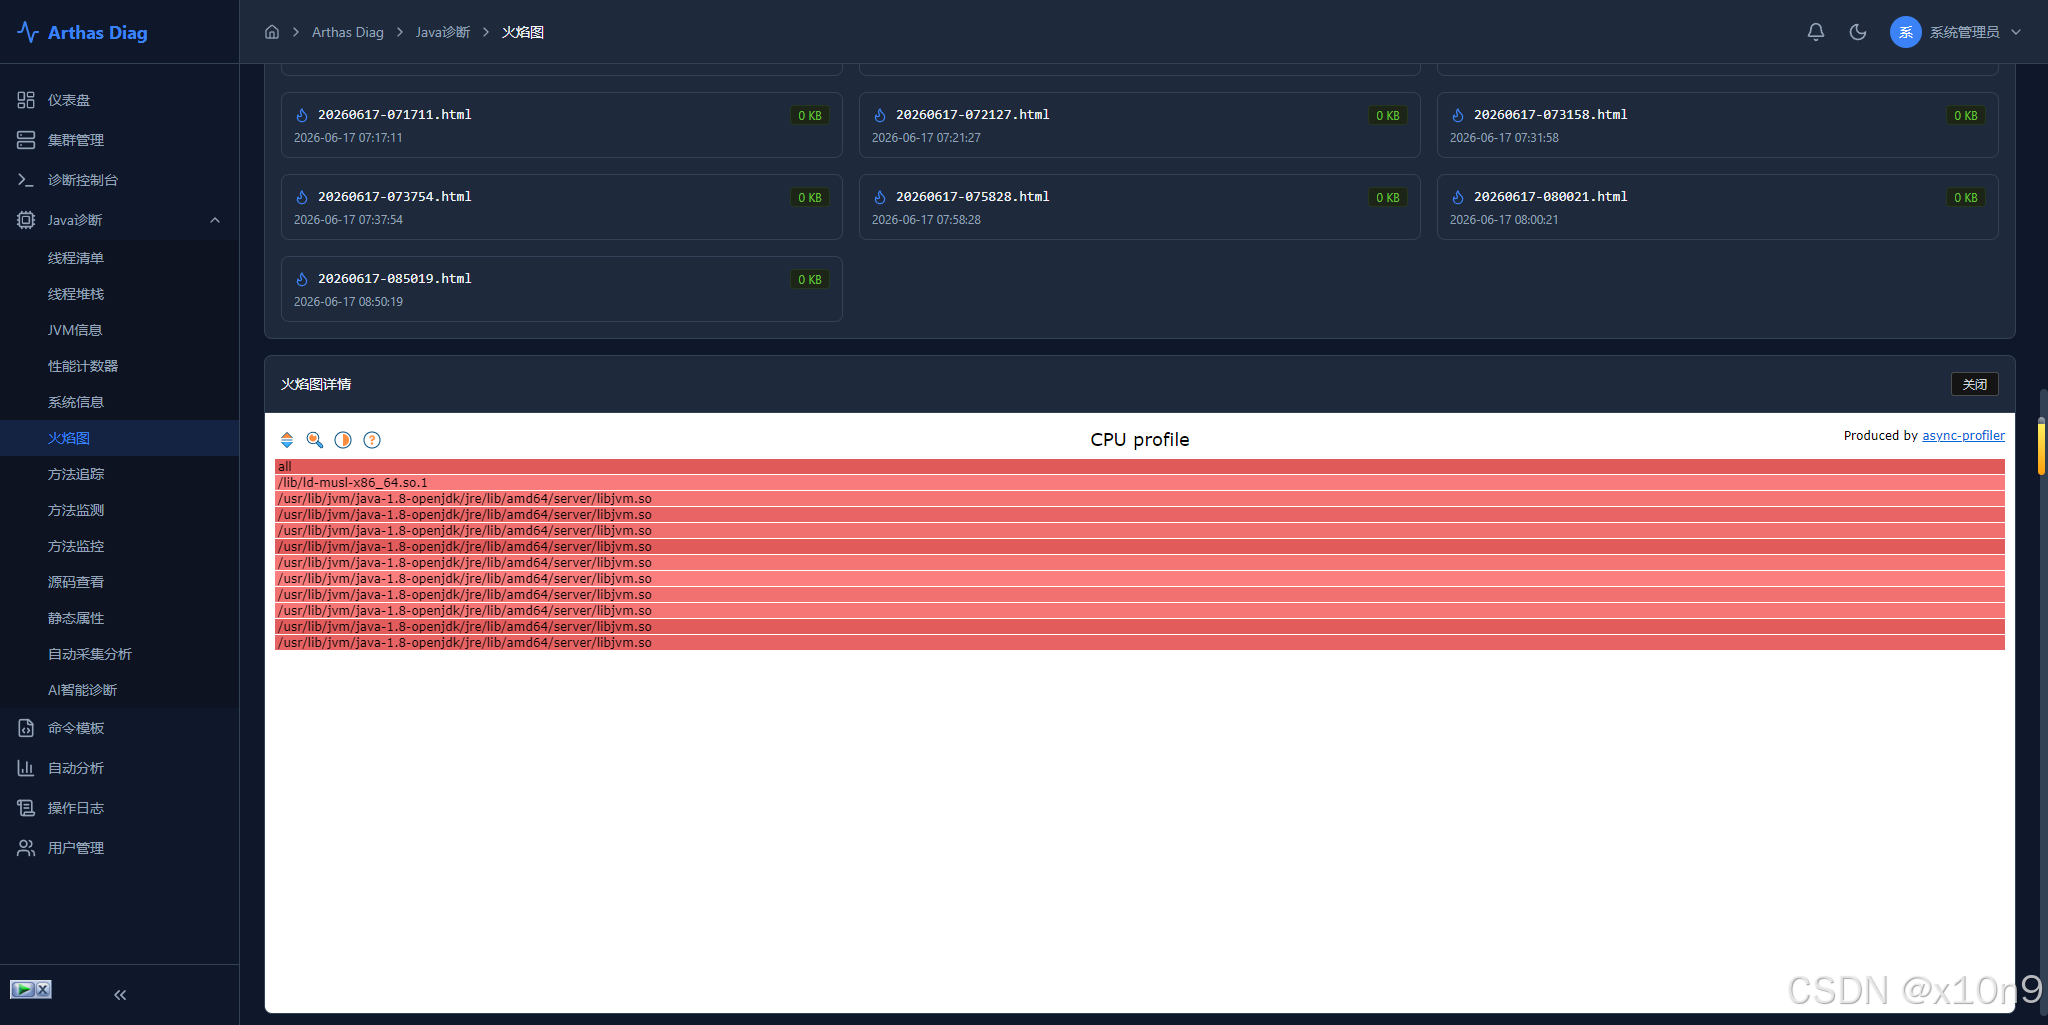2048x1025 pixels.
Task: Open flame file 20260617-075828.html
Action: click(1139, 207)
